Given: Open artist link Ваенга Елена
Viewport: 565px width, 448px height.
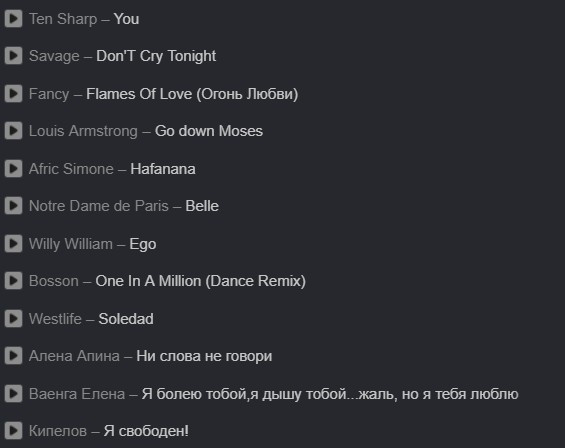Looking at the screenshot, I should [x=77, y=394].
